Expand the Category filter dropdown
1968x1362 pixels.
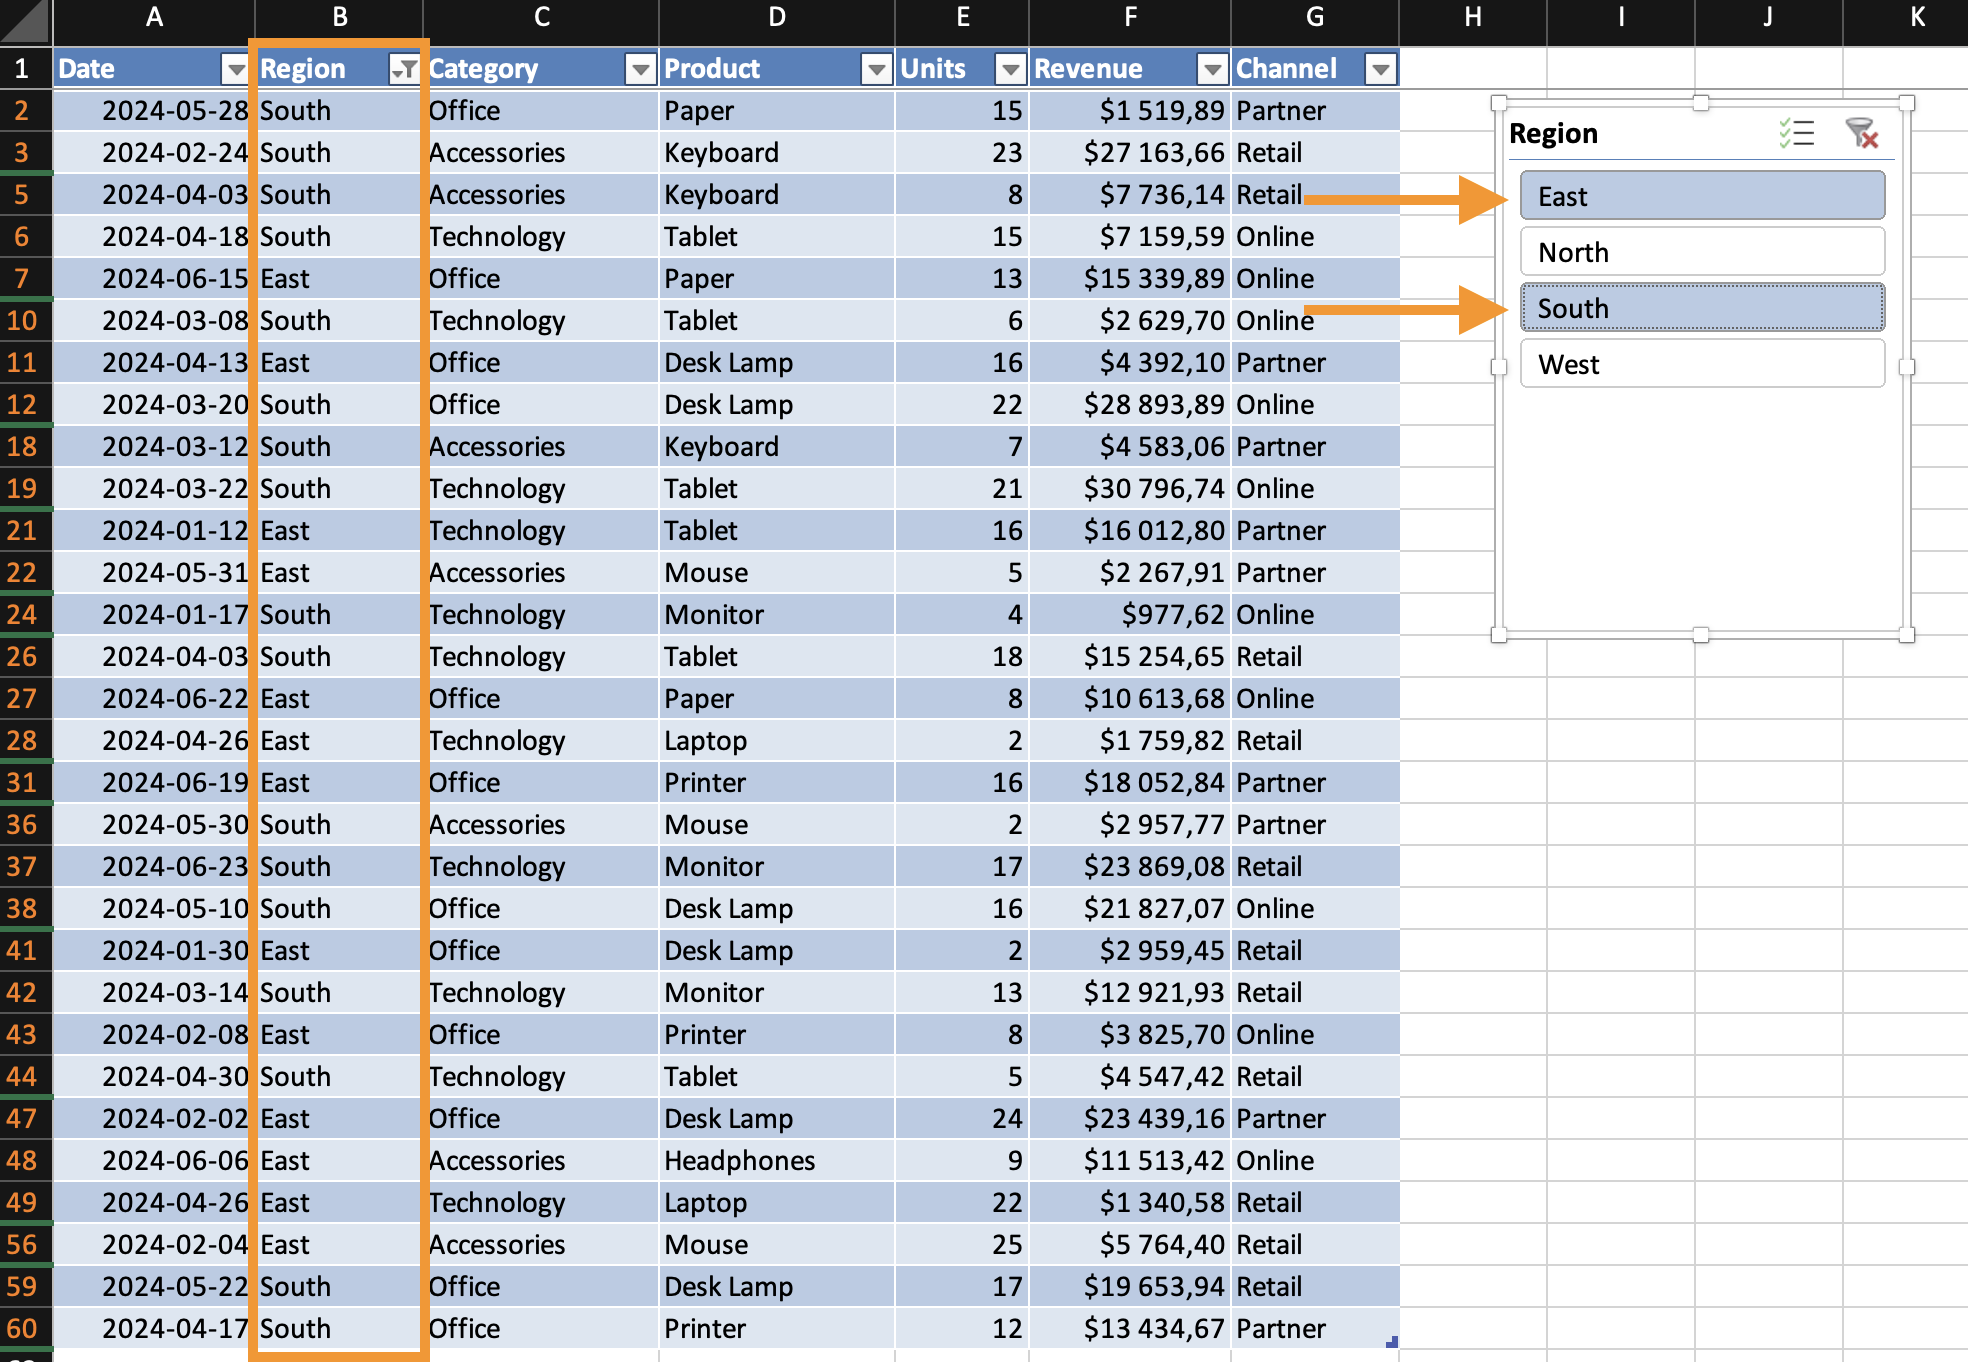click(640, 69)
